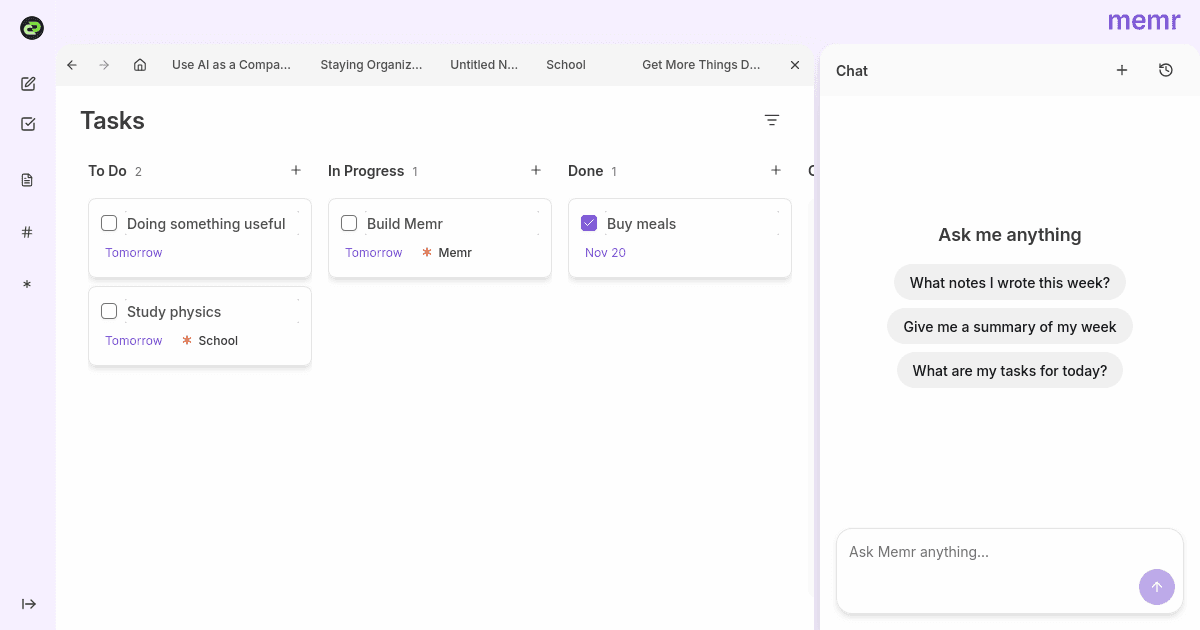The height and width of the screenshot is (630, 1200).
Task: Open the notes document icon in sidebar
Action: coord(28,180)
